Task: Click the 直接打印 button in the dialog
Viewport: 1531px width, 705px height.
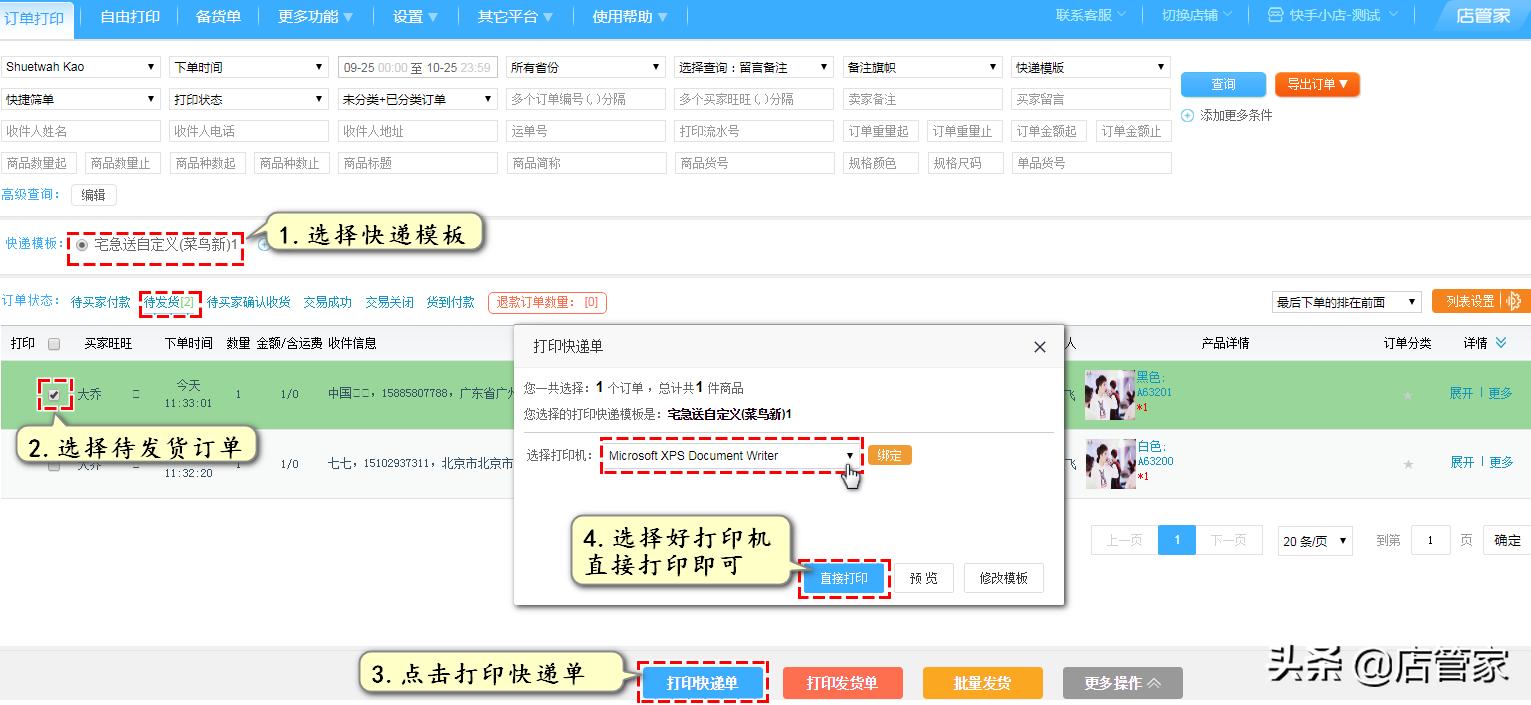Action: coord(843,578)
